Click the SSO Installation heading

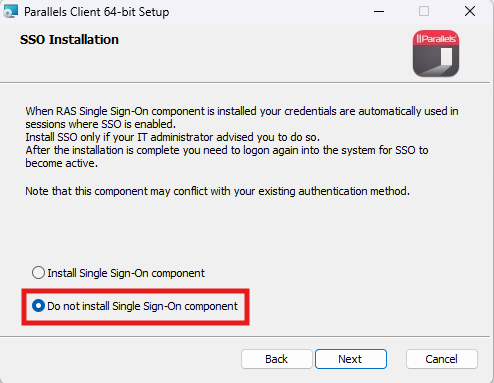(x=69, y=40)
